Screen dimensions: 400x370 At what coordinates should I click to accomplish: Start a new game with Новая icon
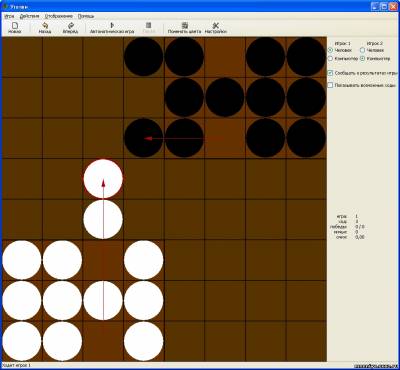pyautogui.click(x=15, y=28)
